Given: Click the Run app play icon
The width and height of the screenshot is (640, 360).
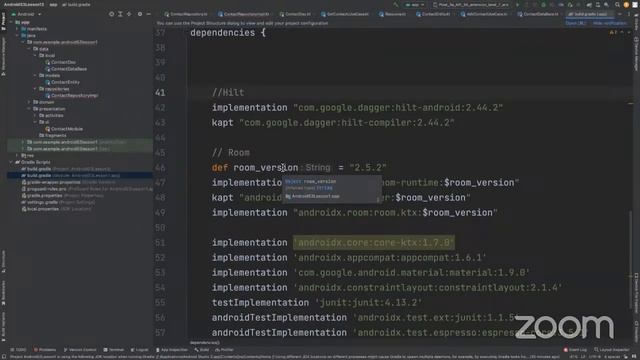Looking at the screenshot, I should pyautogui.click(x=518, y=5).
